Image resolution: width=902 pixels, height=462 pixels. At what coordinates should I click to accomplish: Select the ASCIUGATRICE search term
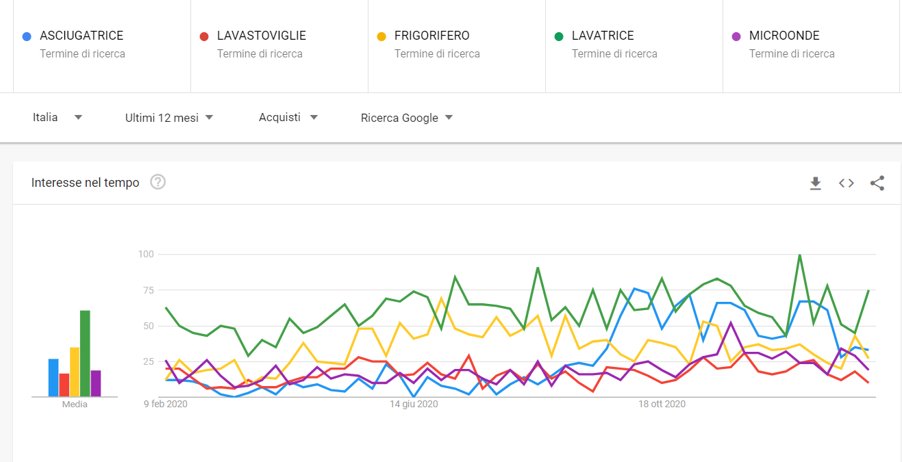tap(82, 36)
